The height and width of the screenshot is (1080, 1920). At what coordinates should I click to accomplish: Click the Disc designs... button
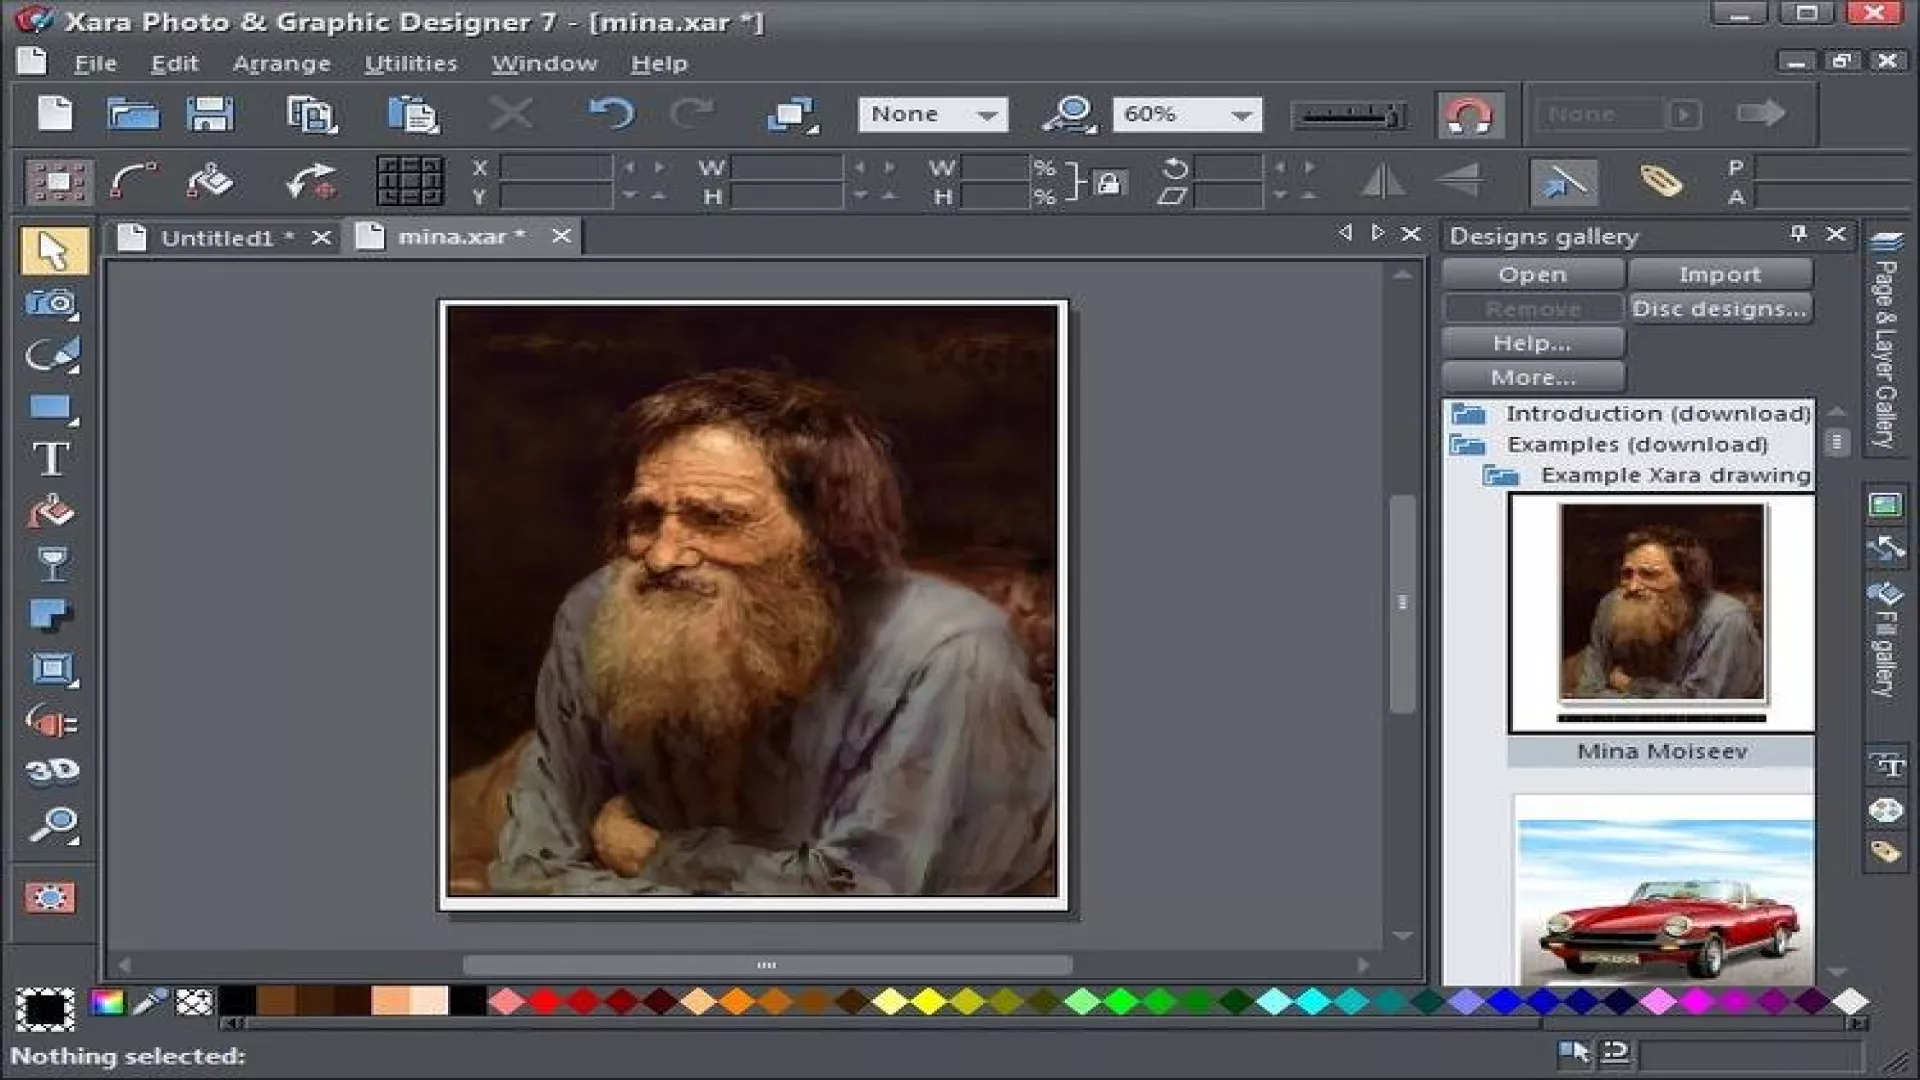[1719, 309]
